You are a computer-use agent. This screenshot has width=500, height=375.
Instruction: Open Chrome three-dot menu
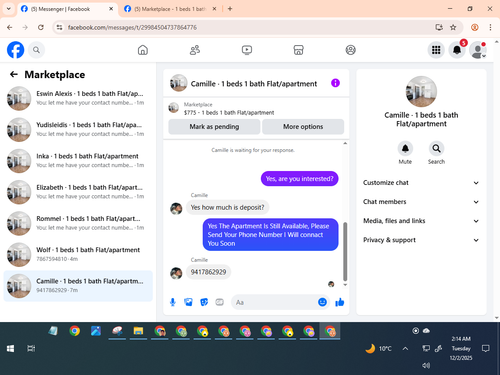(490, 27)
